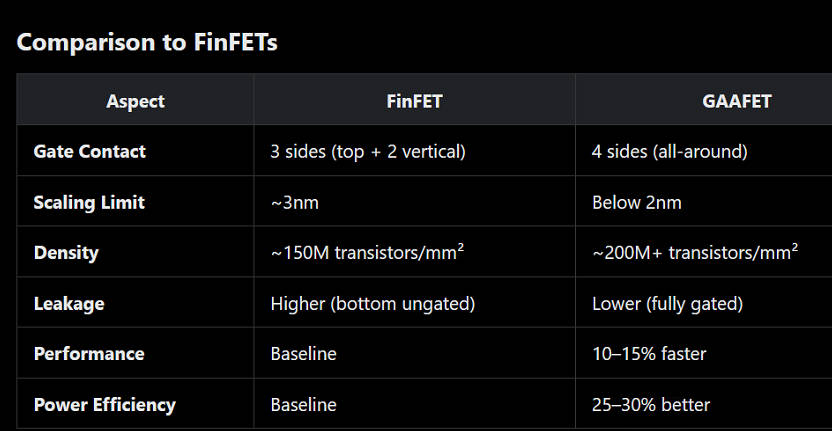
Task: Select the 'Gate Contact' row label
Action: tap(90, 151)
